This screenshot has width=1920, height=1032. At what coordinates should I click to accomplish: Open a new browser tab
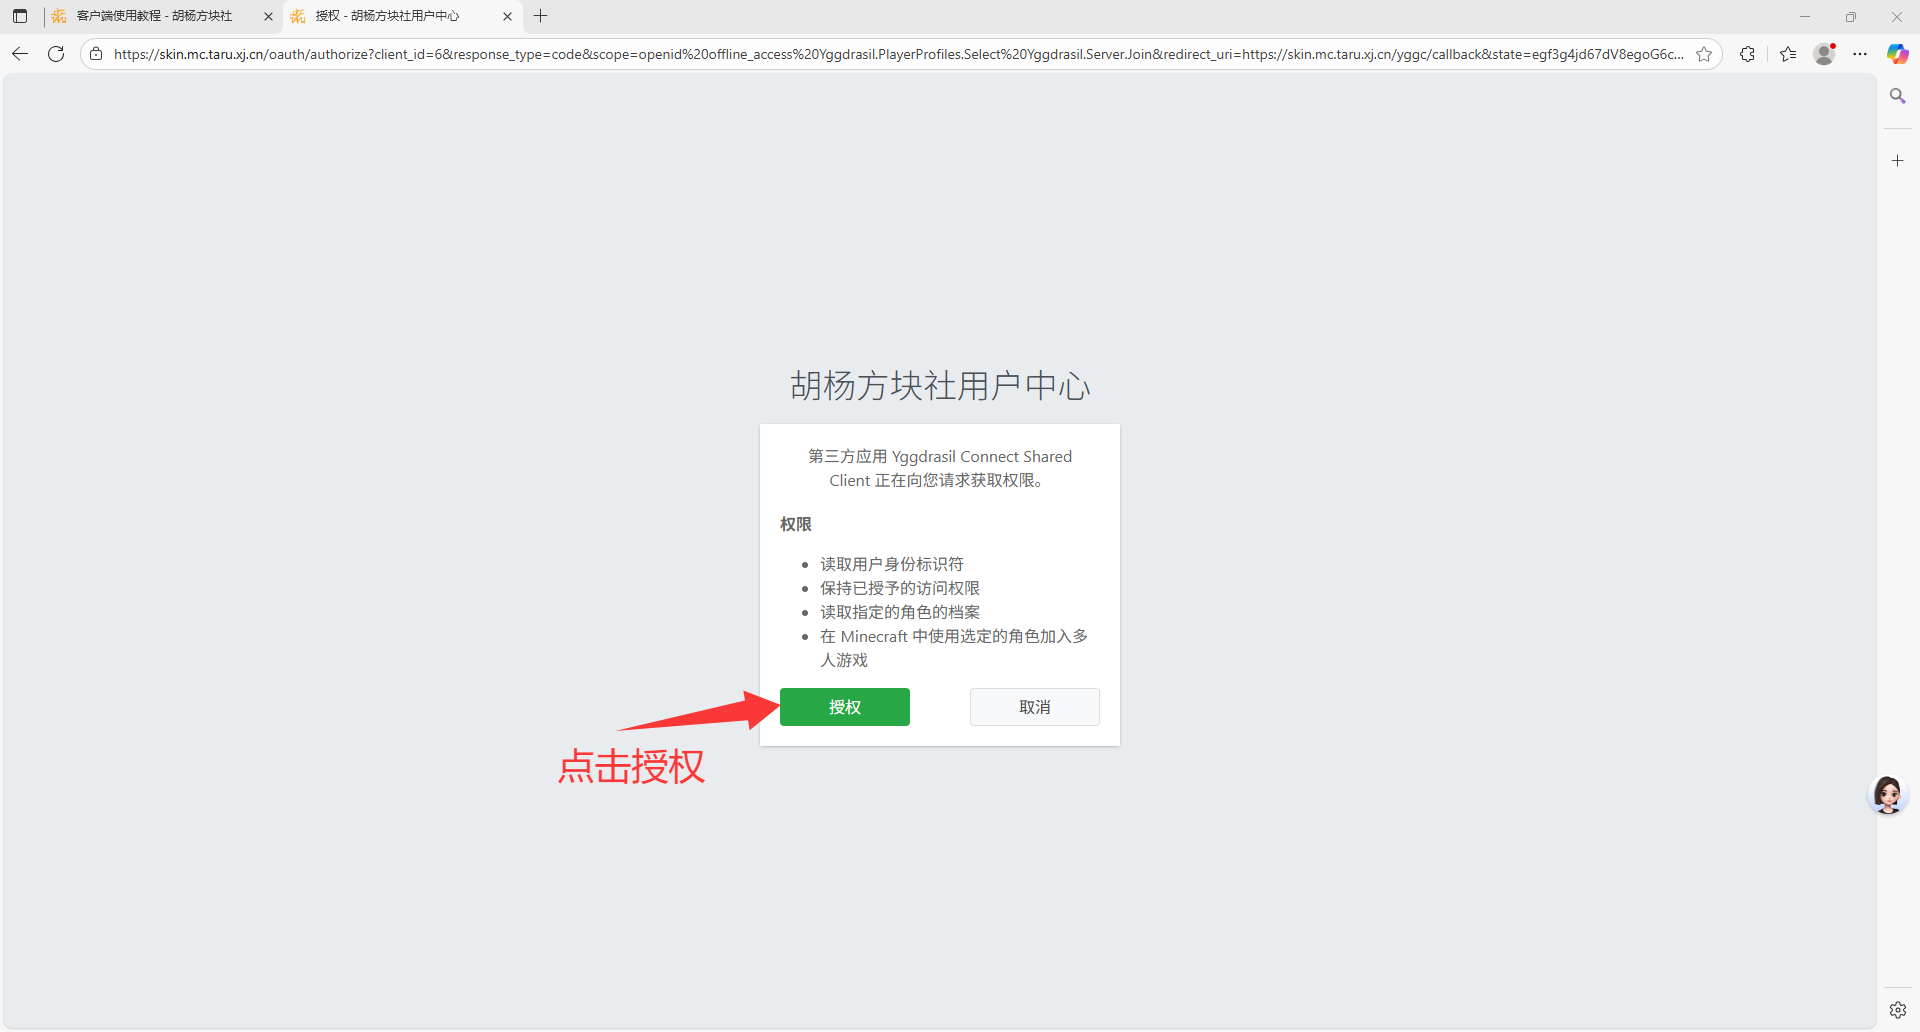pyautogui.click(x=541, y=16)
